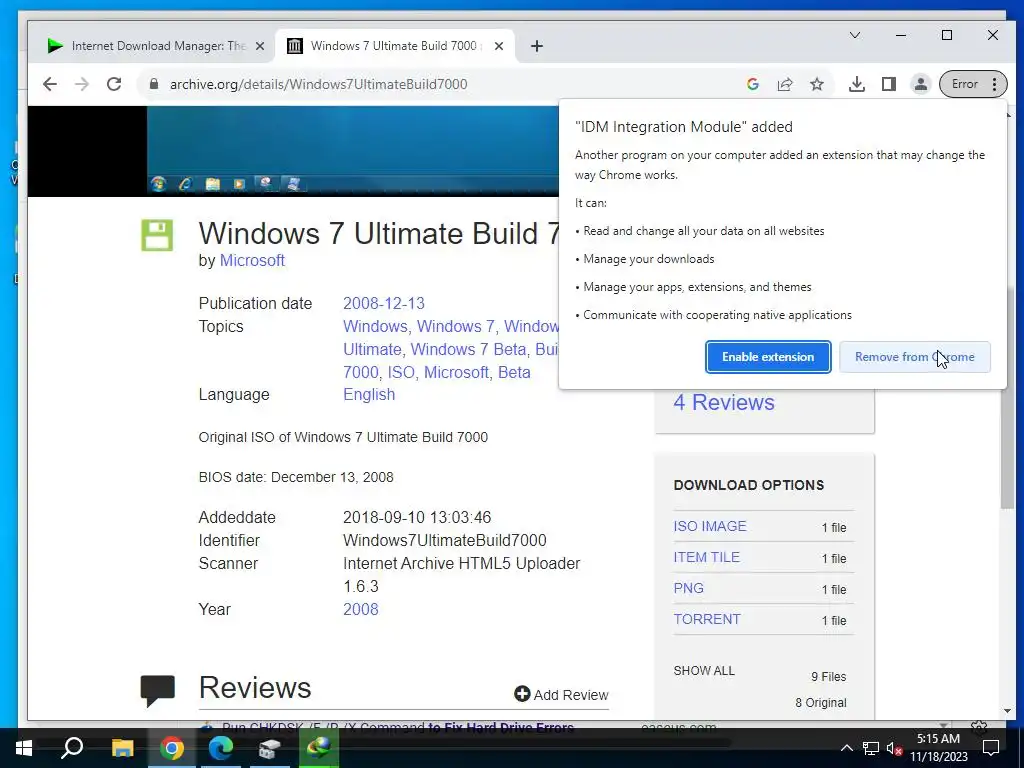Close the Windows 7 Ultimate Build tab
The width and height of the screenshot is (1024, 768).
(x=499, y=46)
